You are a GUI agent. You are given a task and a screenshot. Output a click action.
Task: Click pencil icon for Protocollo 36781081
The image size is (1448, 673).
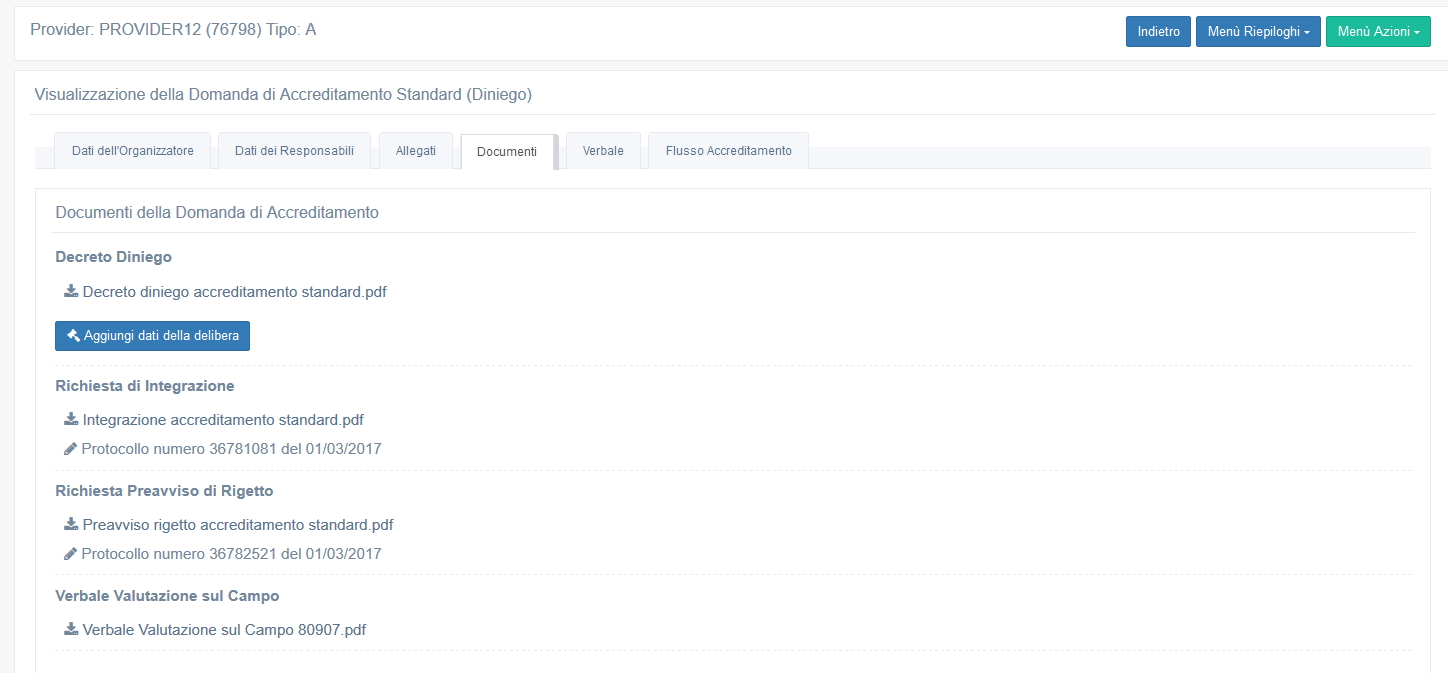click(71, 449)
